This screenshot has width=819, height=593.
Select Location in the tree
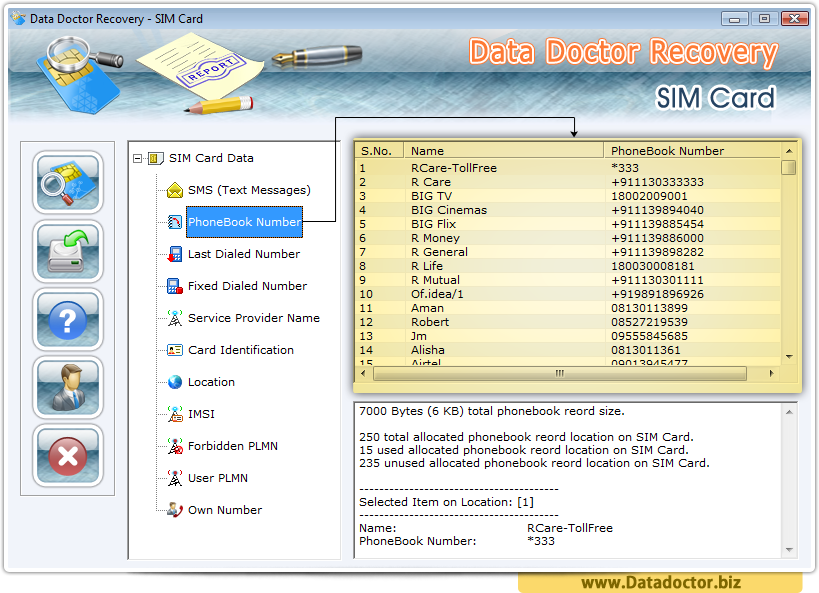pyautogui.click(x=211, y=382)
